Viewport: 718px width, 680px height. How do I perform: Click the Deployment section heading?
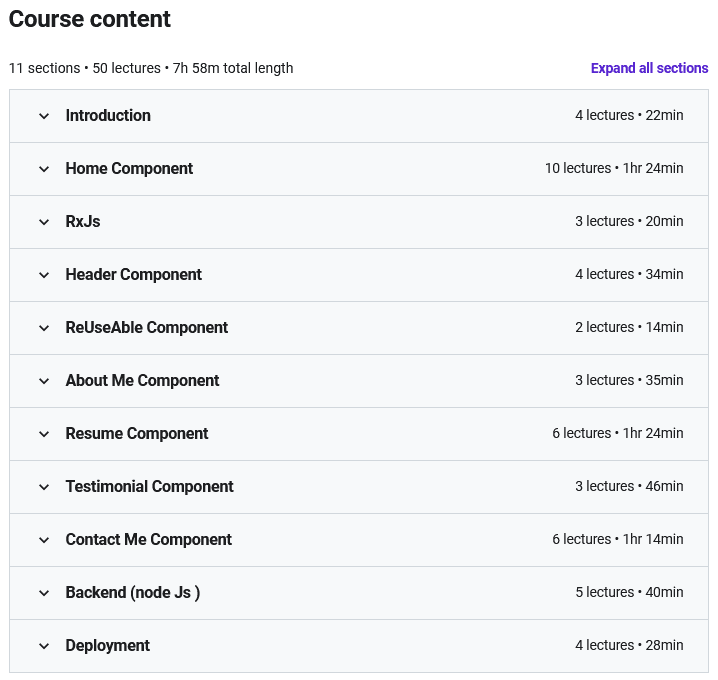(x=108, y=646)
